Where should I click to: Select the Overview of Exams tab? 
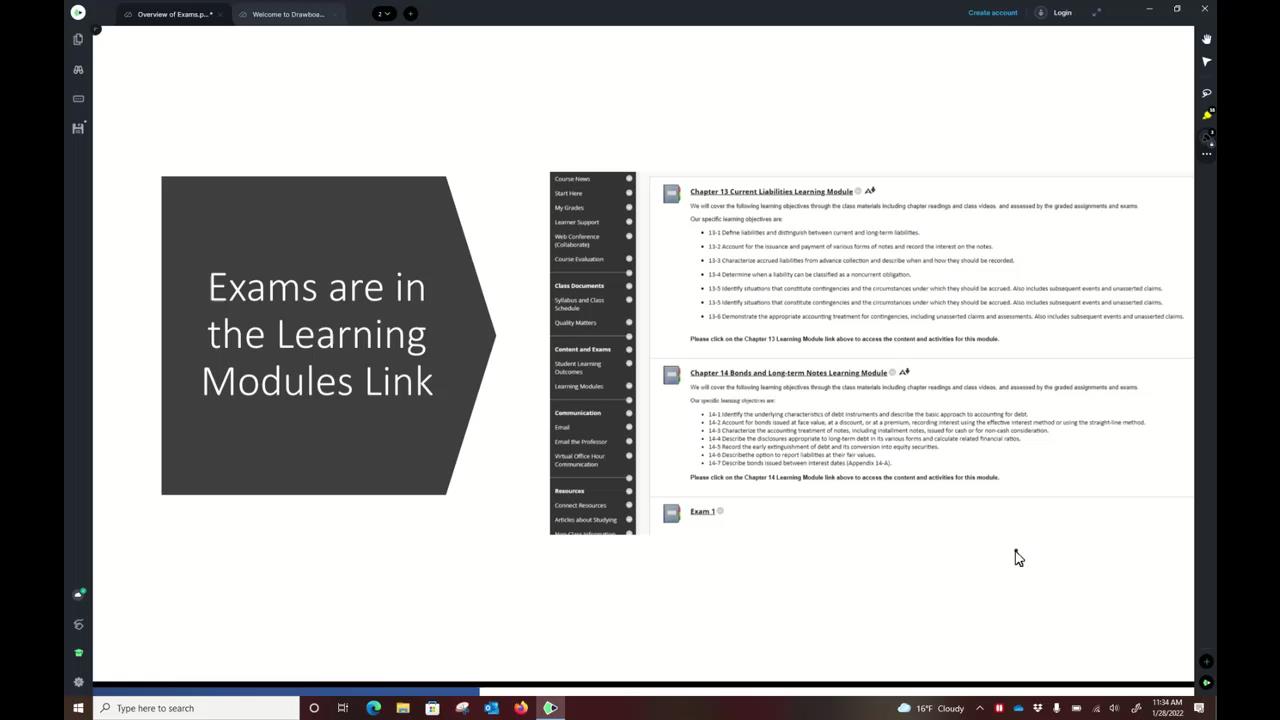pos(172,13)
